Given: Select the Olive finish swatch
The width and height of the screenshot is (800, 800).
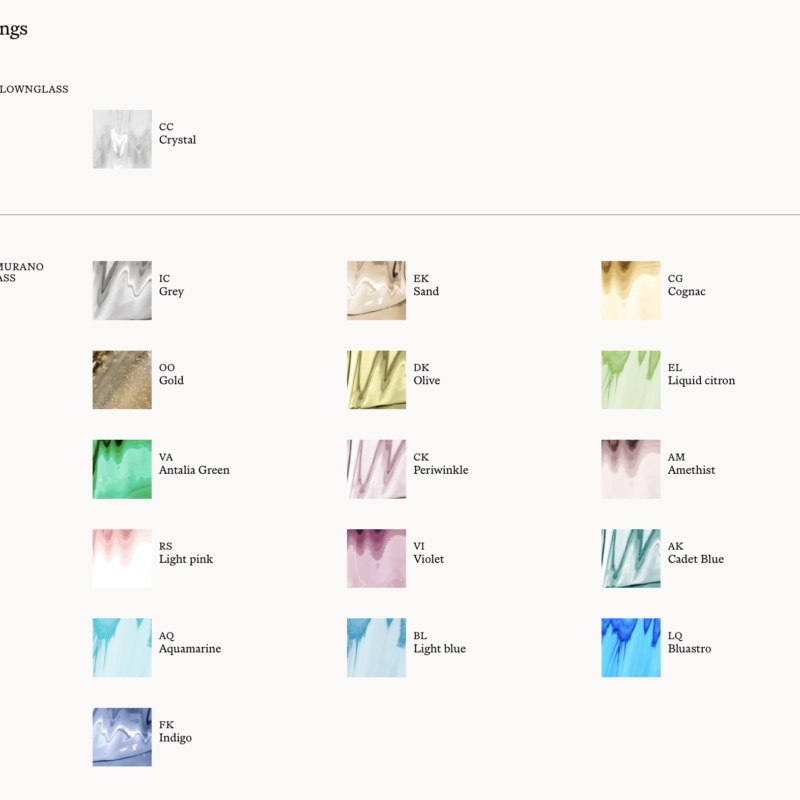Looking at the screenshot, I should coord(377,380).
